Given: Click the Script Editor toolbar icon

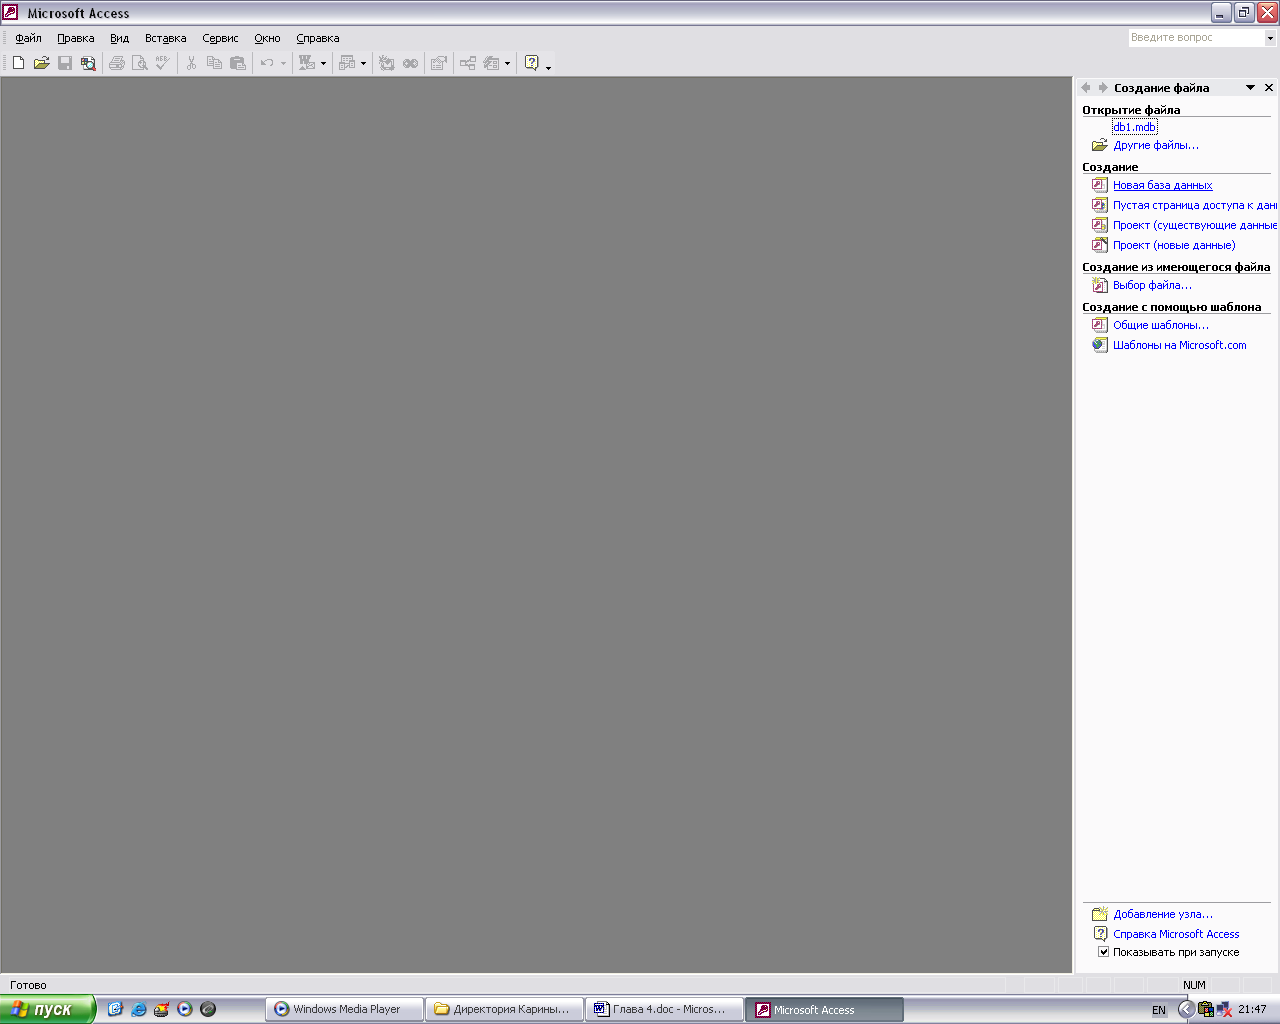Looking at the screenshot, I should coord(410,63).
